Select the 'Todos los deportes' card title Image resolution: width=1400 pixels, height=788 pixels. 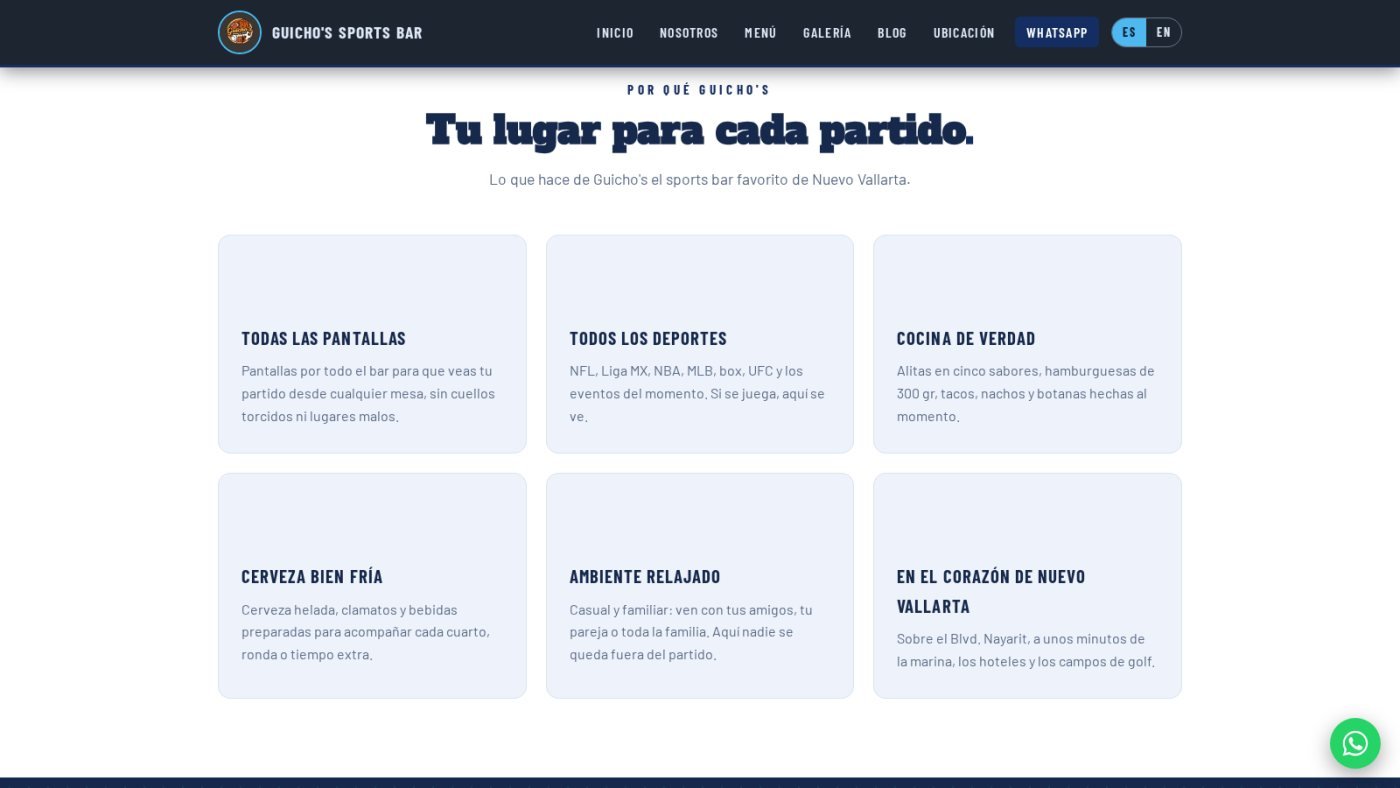[648, 338]
